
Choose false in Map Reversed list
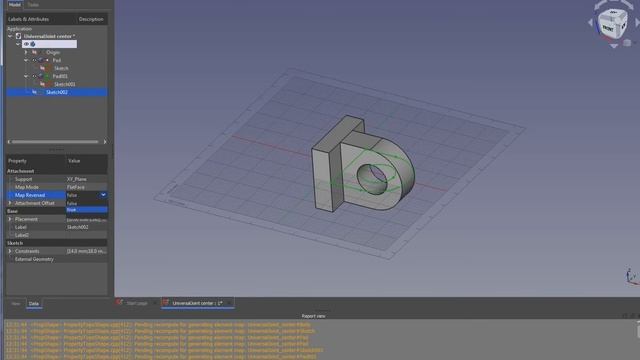click(x=87, y=203)
